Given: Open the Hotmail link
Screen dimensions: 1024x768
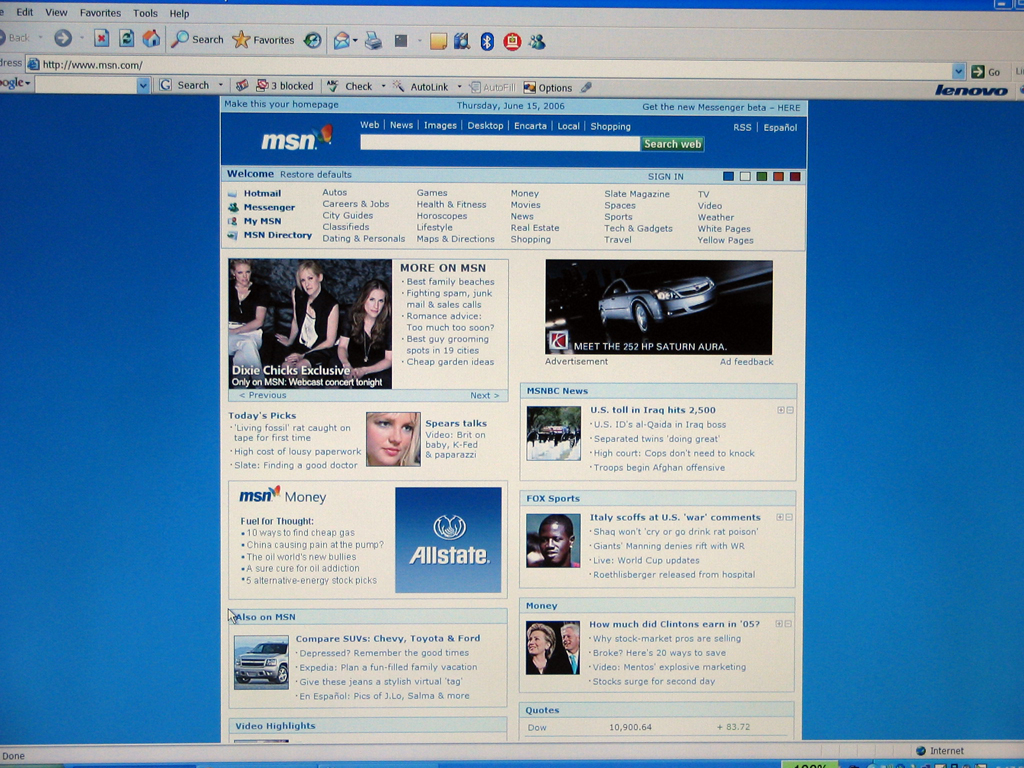Looking at the screenshot, I should (x=262, y=193).
